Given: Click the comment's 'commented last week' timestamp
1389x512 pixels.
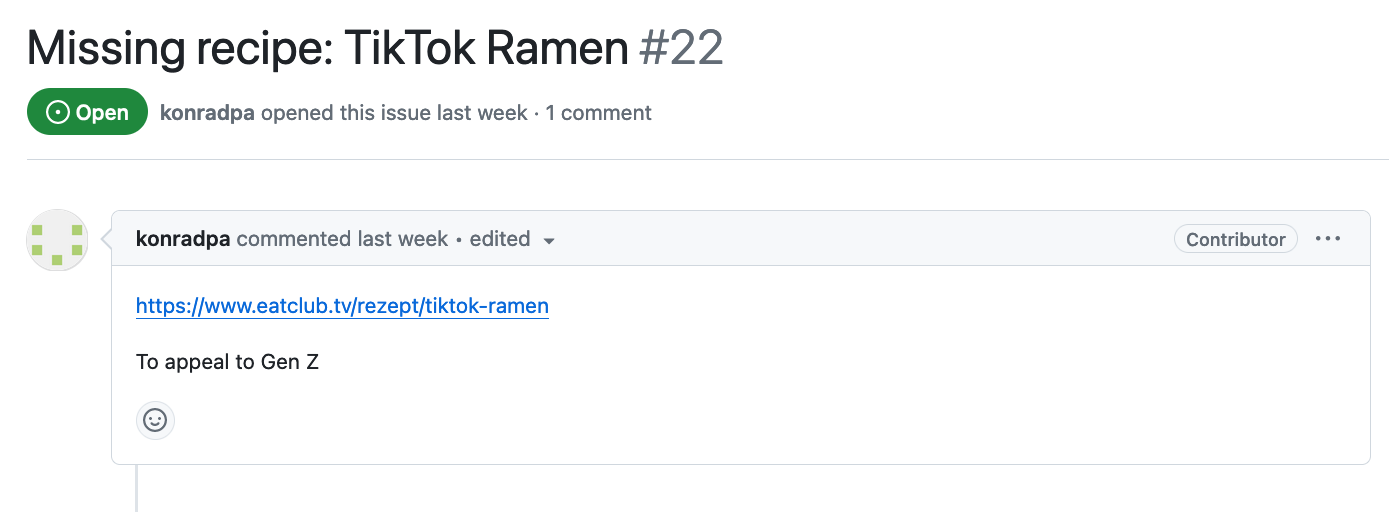Looking at the screenshot, I should click(x=342, y=239).
